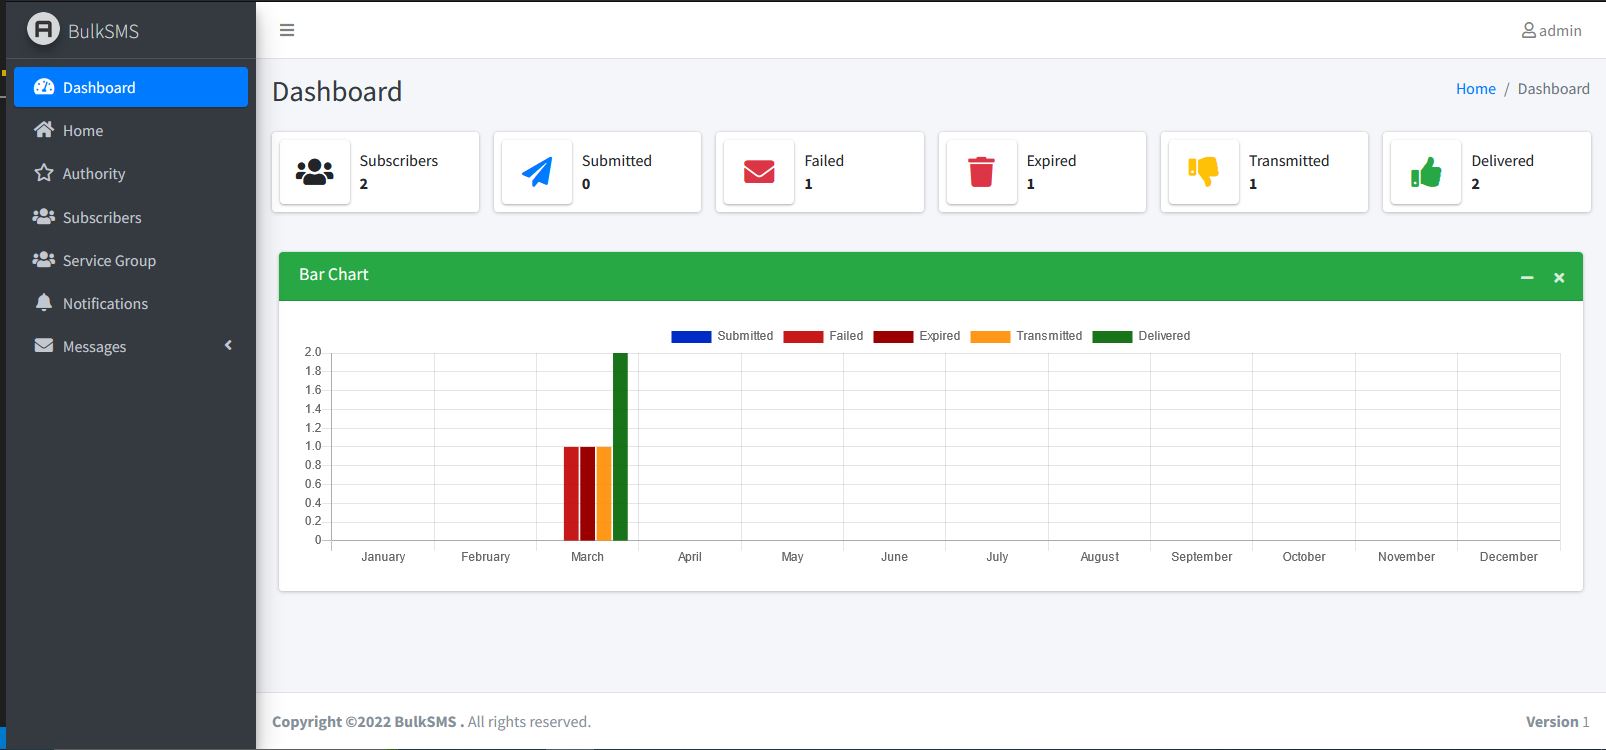
Task: Open Service Group sidebar item
Action: pos(109,260)
